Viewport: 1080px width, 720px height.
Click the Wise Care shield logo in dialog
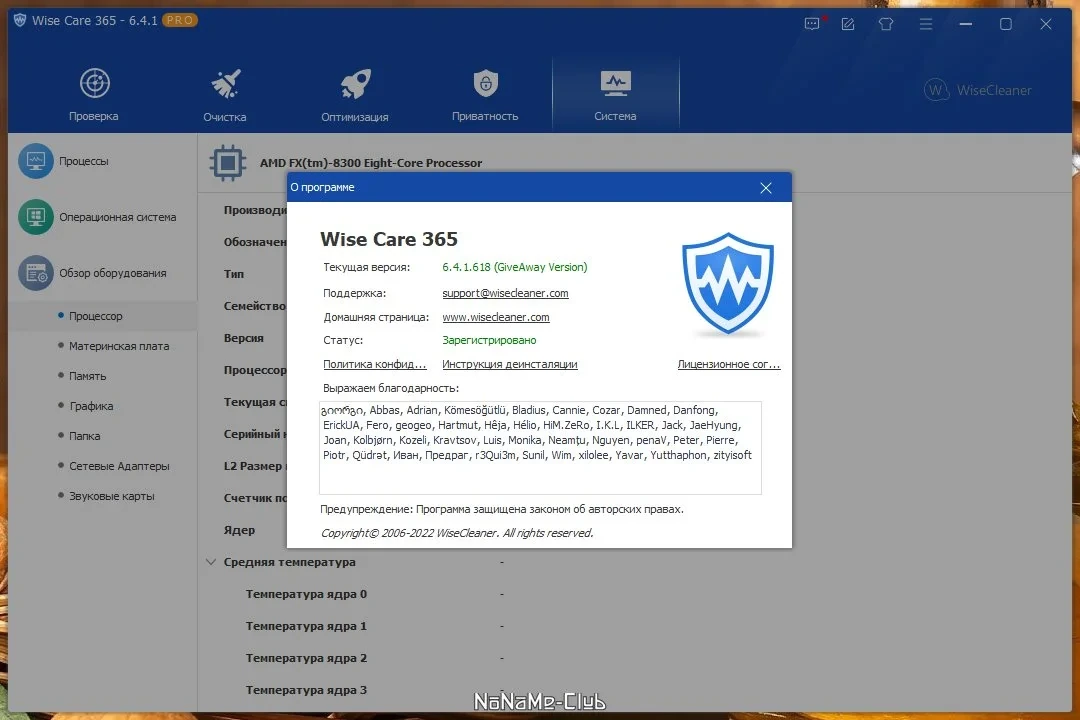point(728,284)
